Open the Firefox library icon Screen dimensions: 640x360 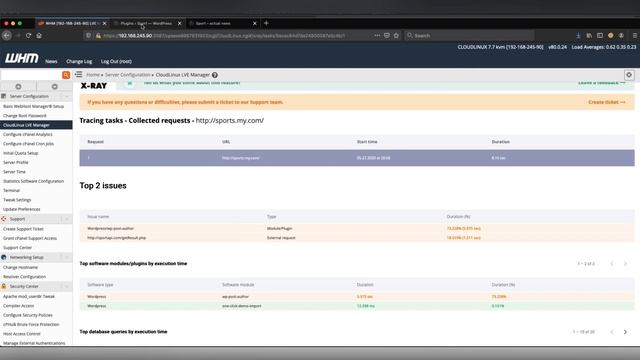(589, 36)
